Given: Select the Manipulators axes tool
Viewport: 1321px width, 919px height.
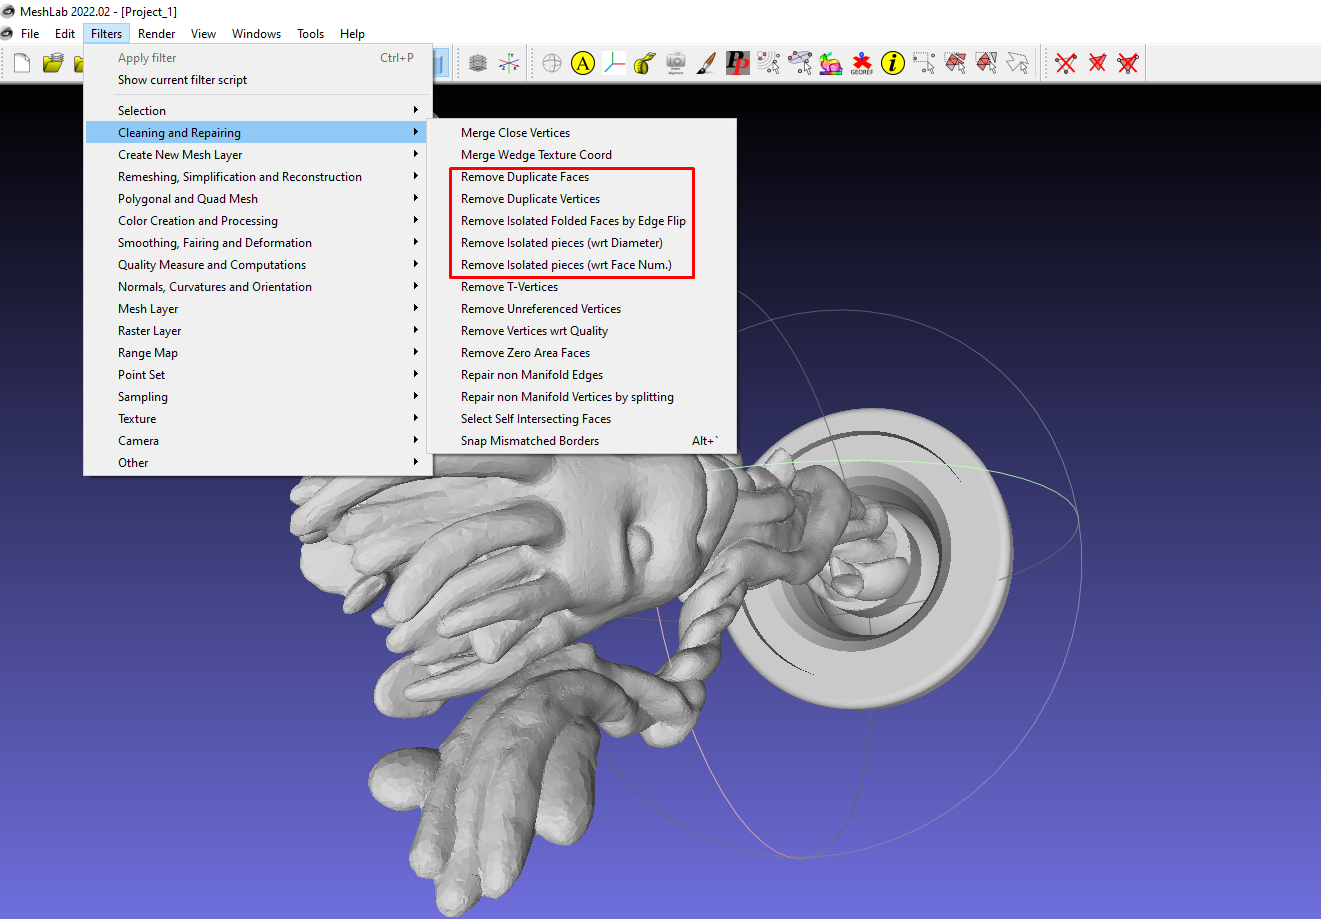Looking at the screenshot, I should (x=614, y=64).
